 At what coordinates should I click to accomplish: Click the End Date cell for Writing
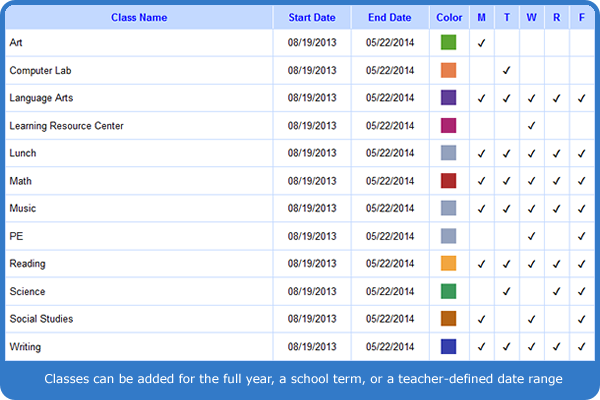[x=390, y=347]
